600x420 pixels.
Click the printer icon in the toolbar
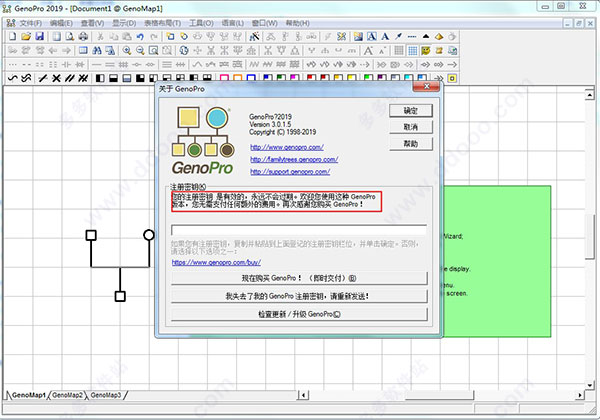pyautogui.click(x=83, y=37)
